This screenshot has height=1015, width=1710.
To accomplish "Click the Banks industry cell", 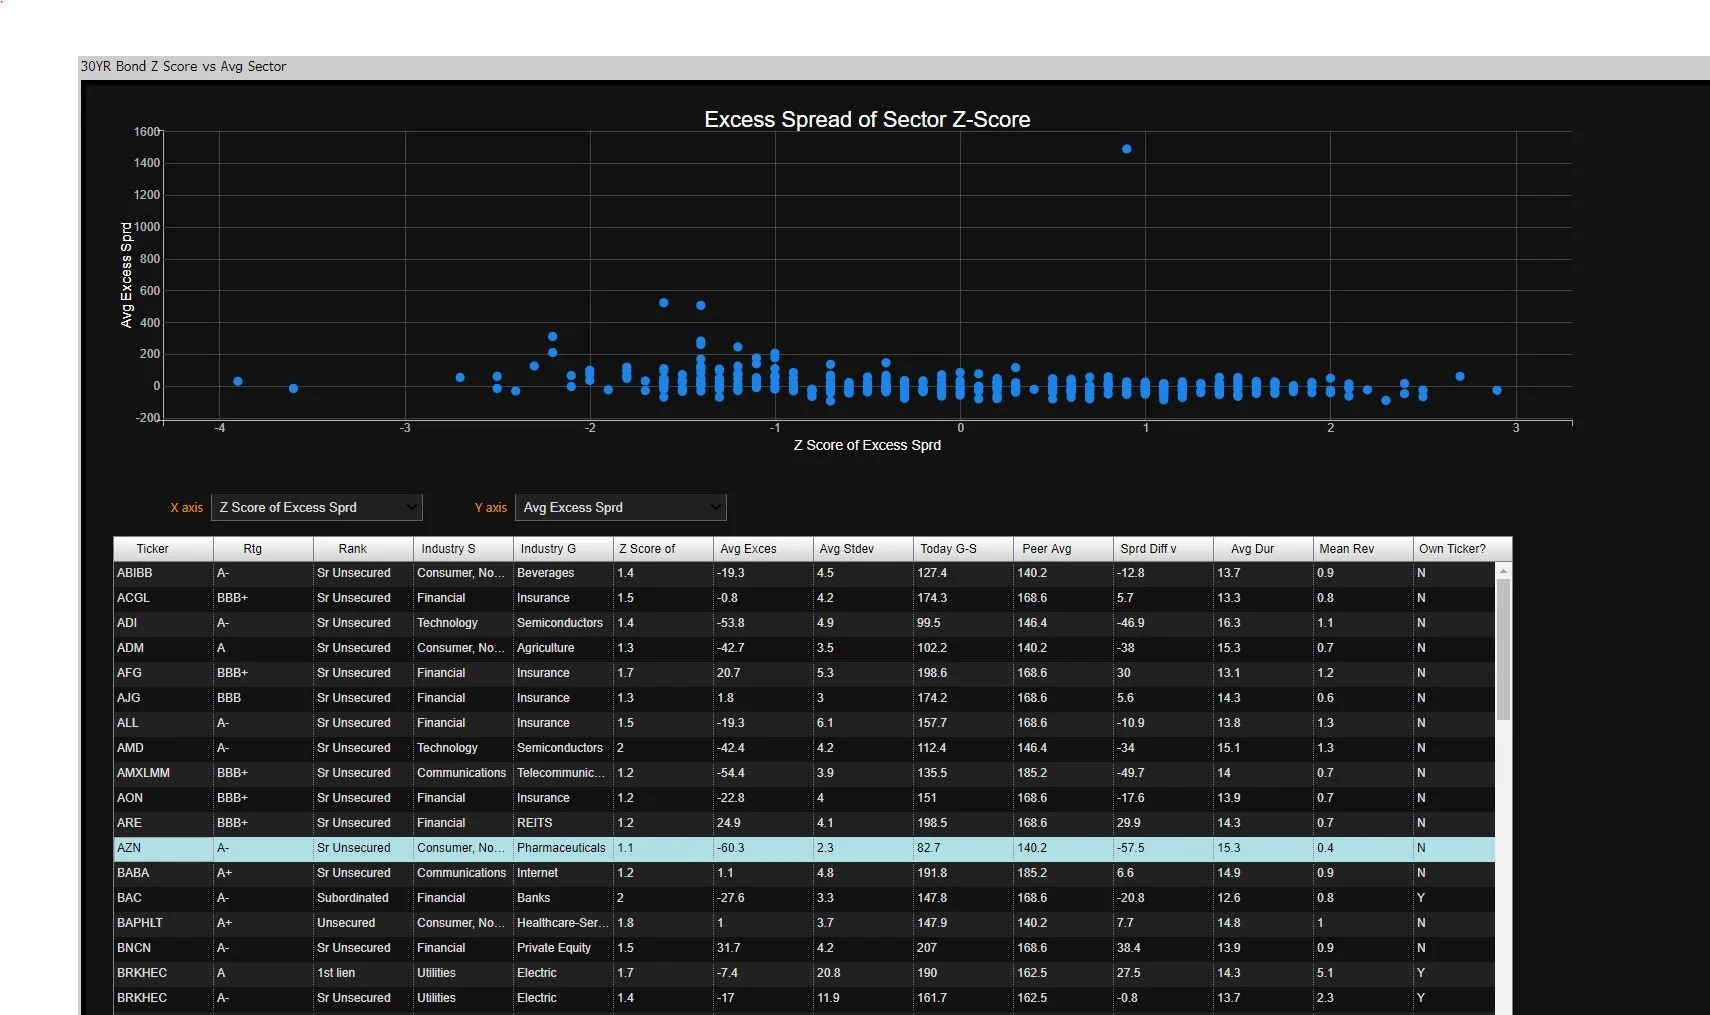I will pyautogui.click(x=563, y=898).
